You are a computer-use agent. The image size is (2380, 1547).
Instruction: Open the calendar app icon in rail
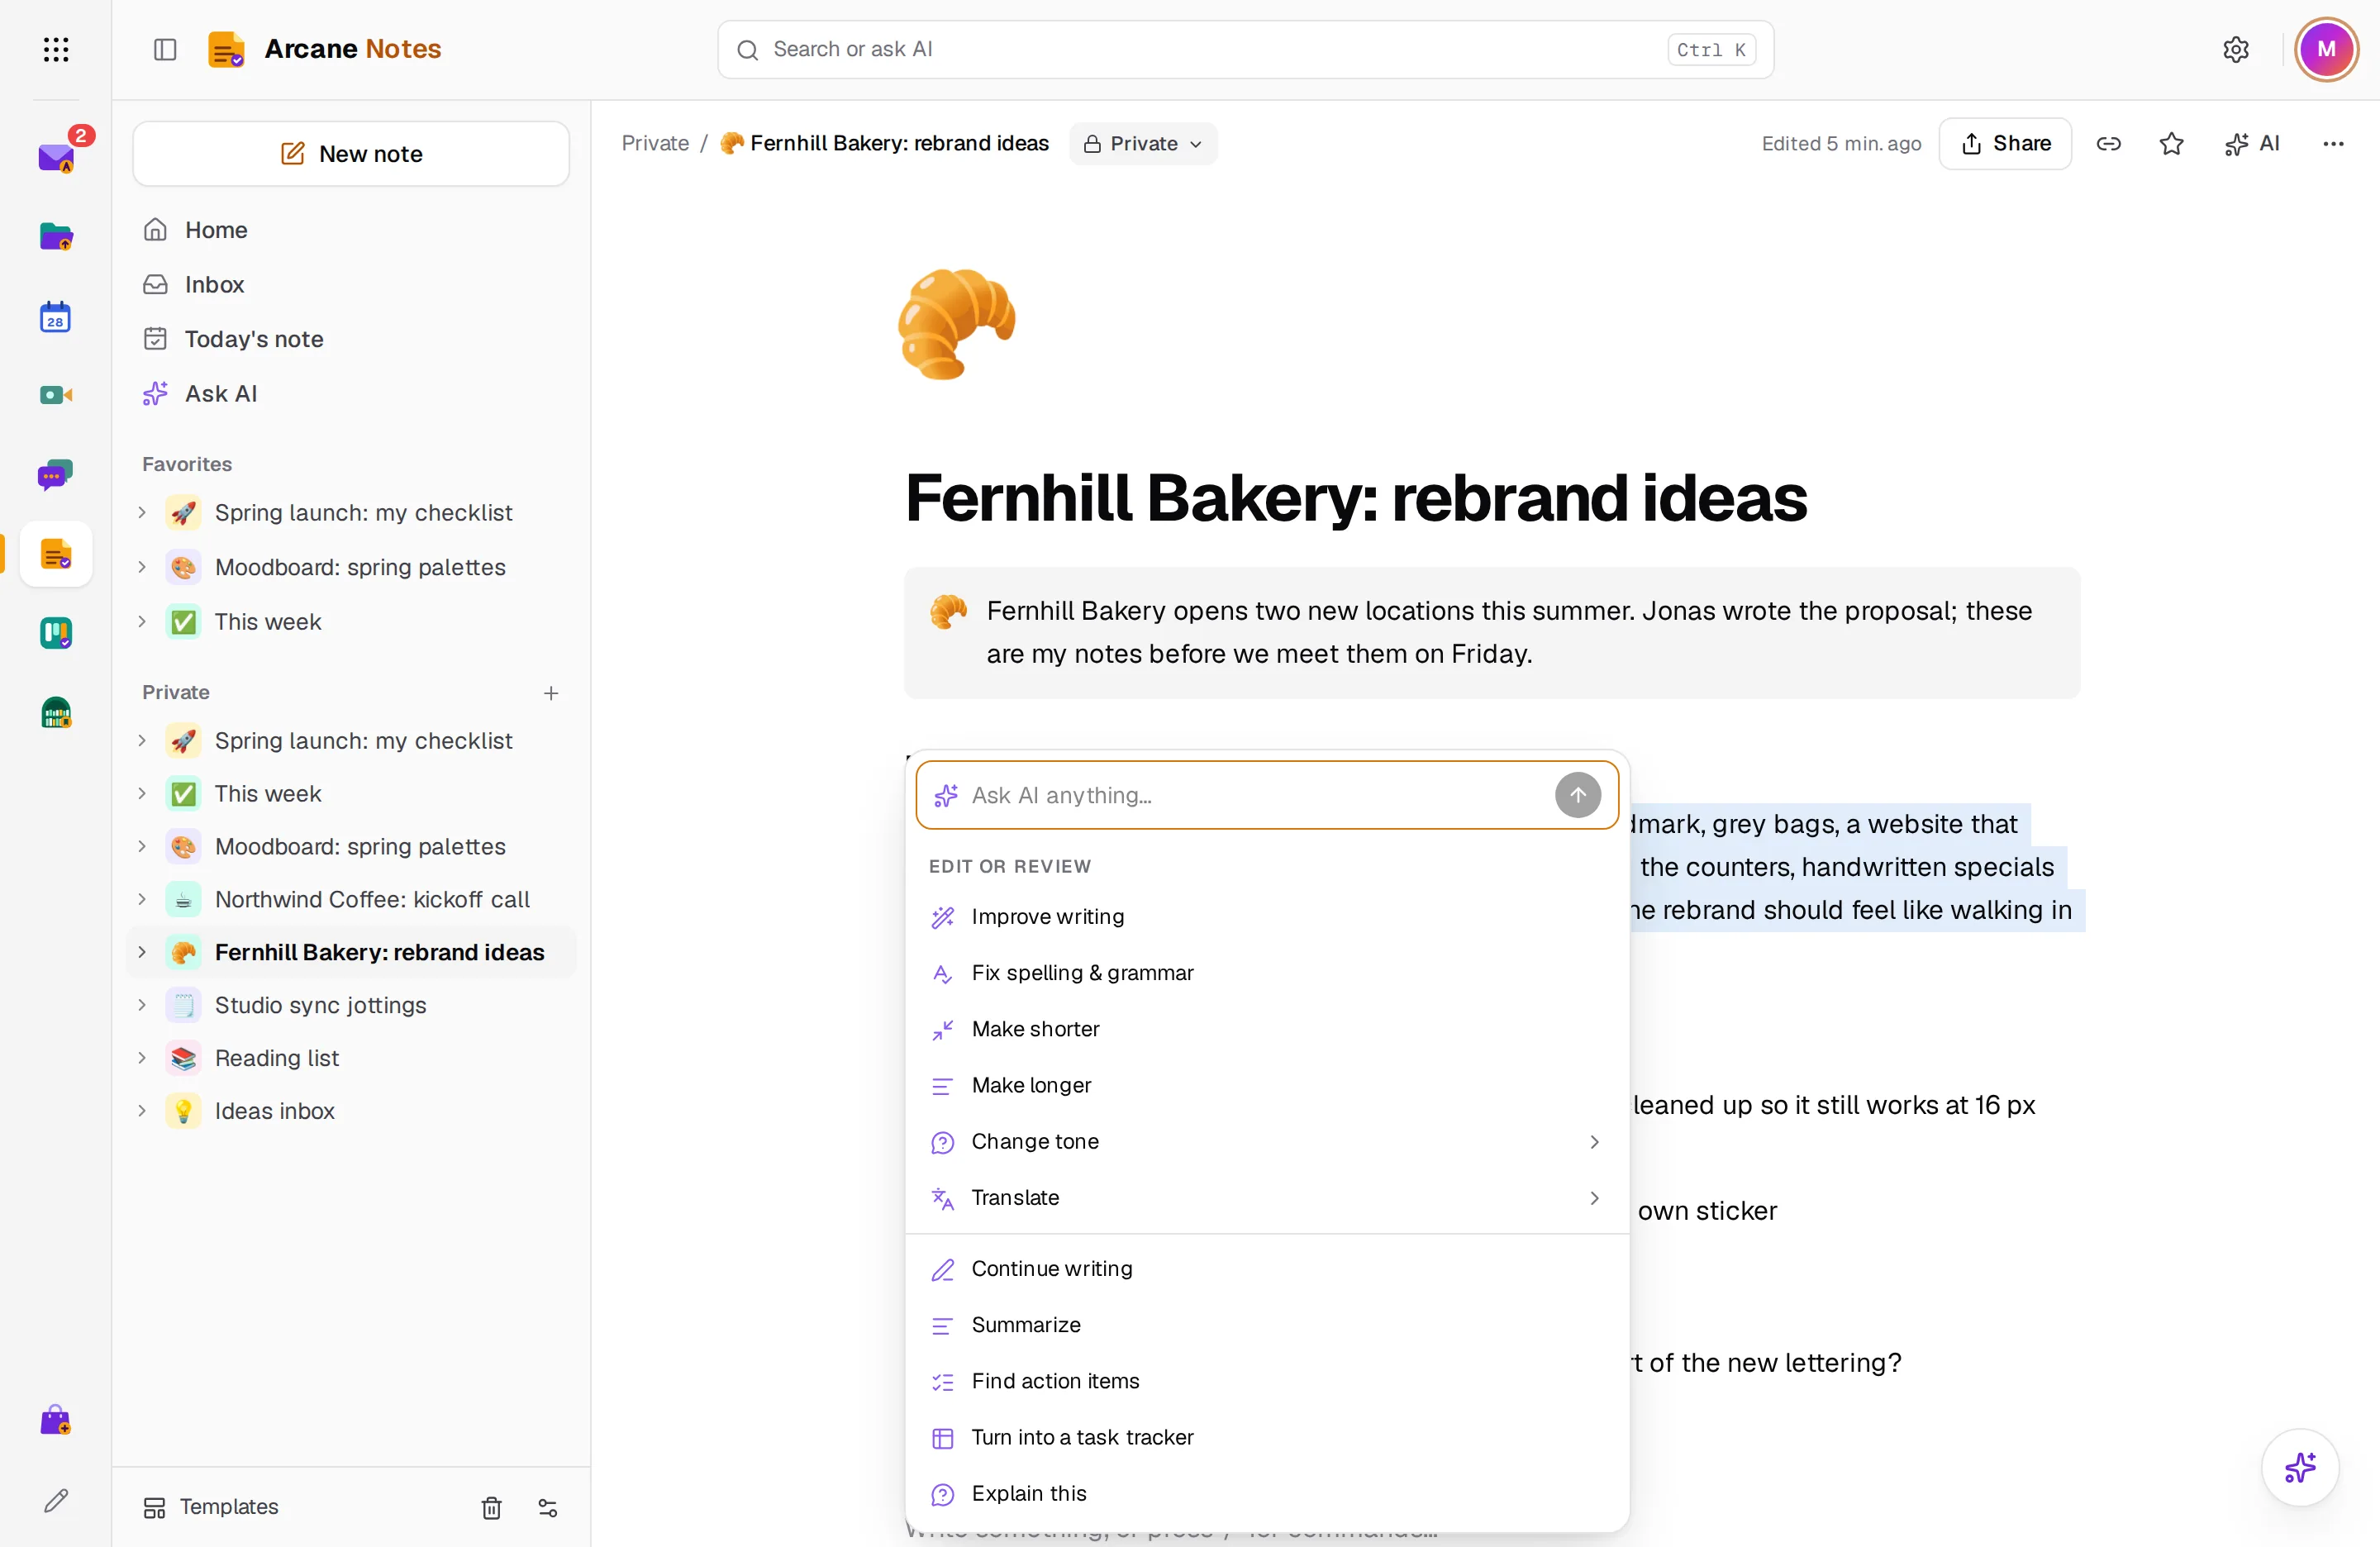coord(56,316)
